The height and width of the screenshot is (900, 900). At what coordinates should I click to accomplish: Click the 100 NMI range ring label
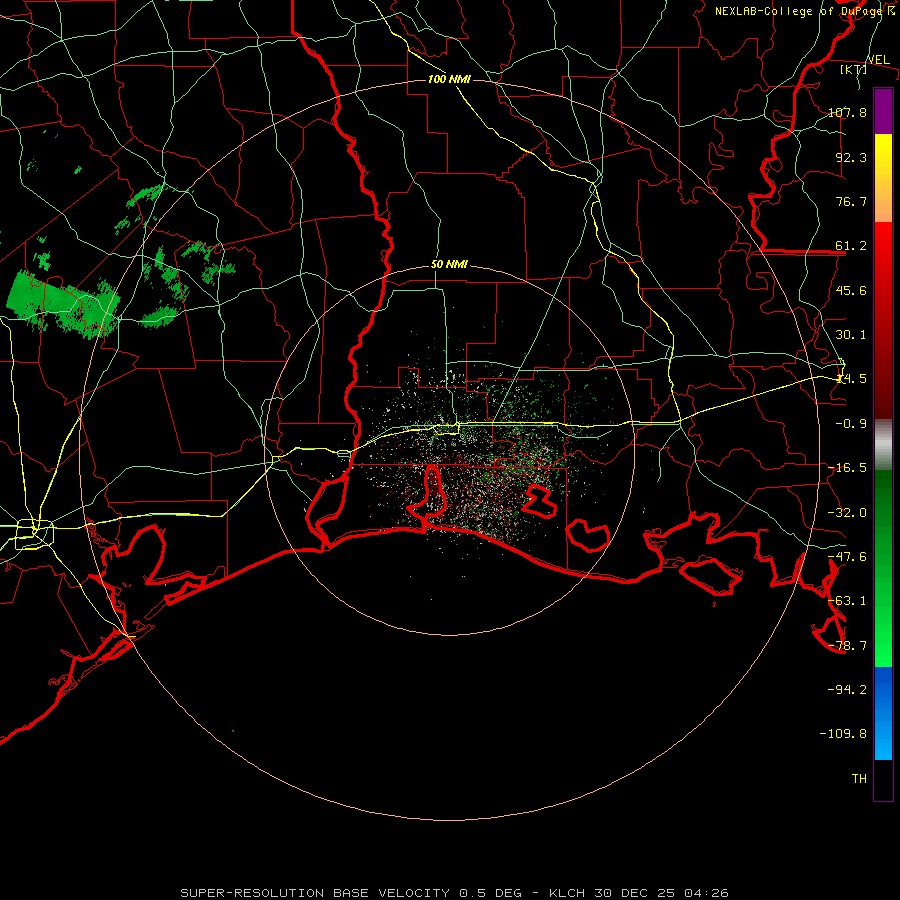pos(449,79)
